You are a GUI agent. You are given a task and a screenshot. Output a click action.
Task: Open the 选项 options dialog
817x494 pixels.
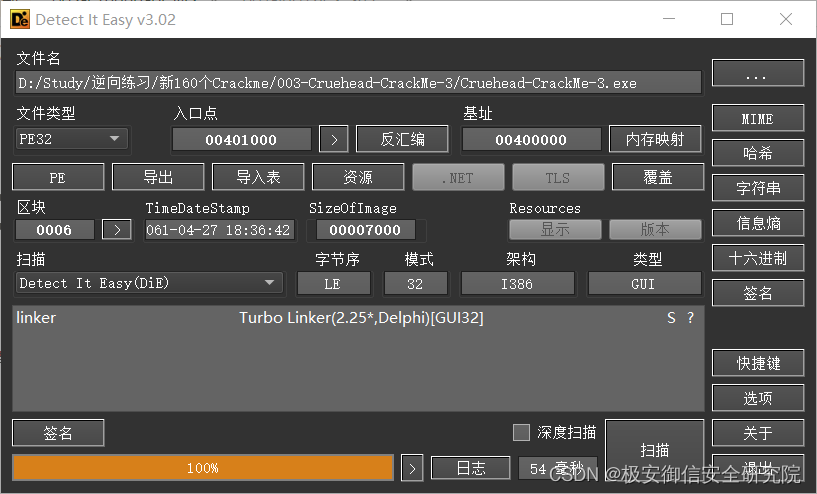[x=758, y=398]
